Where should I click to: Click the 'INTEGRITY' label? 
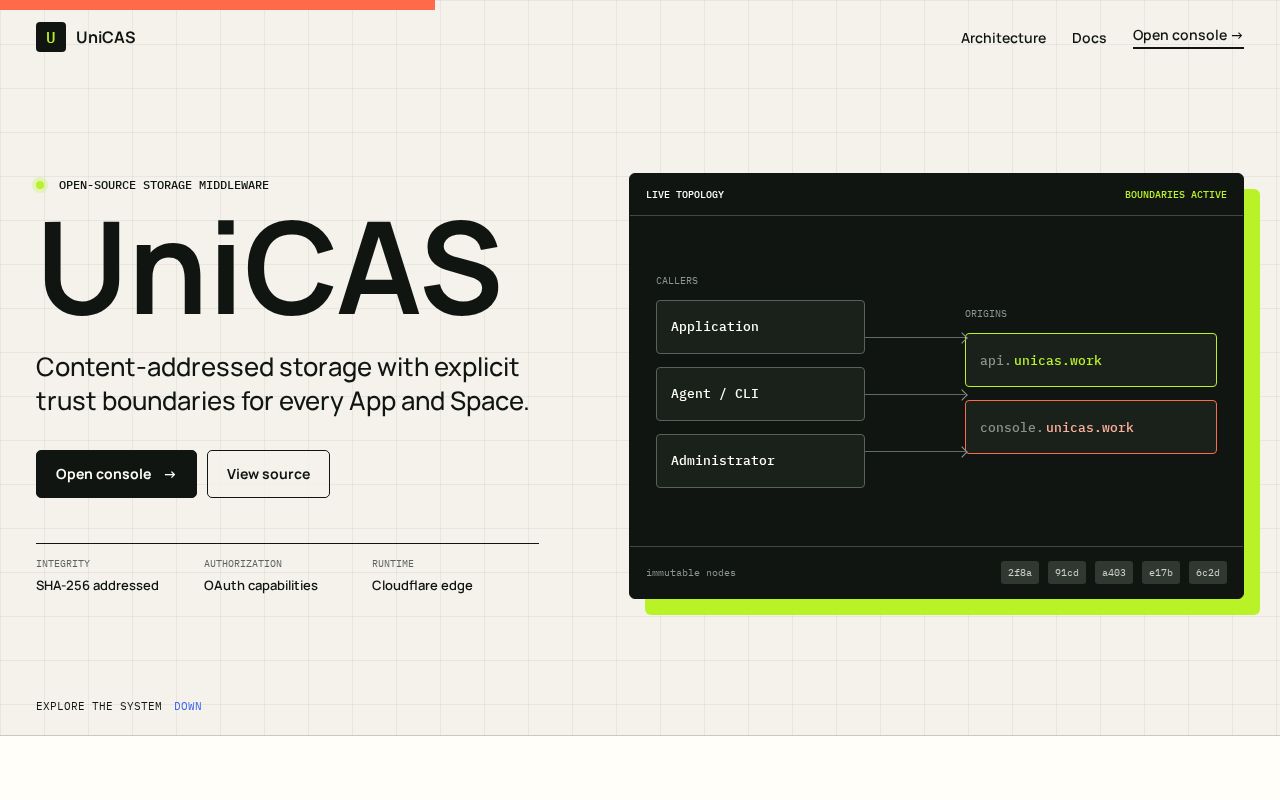pos(63,564)
